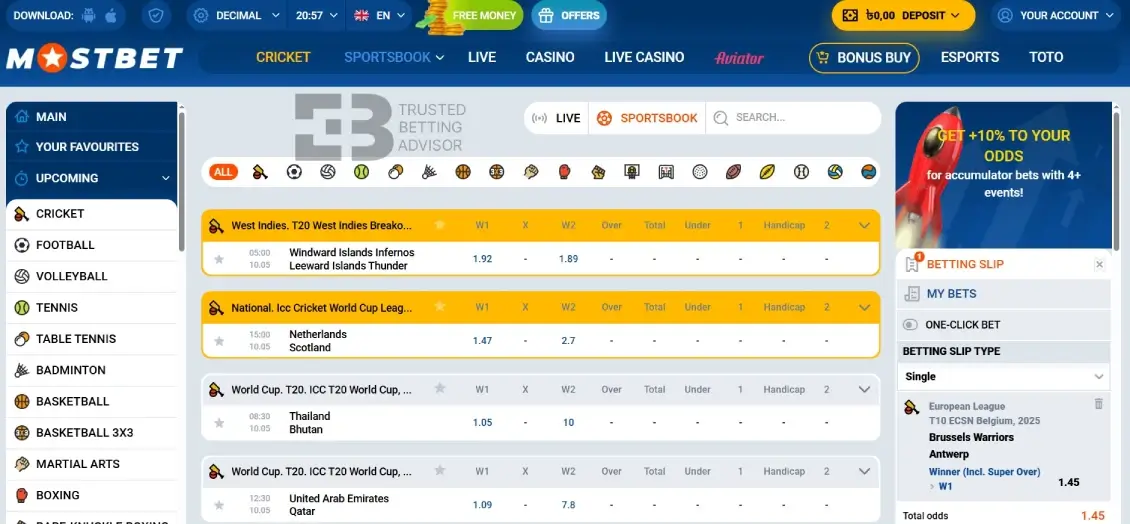Image resolution: width=1130 pixels, height=524 pixels.
Task: Favourite the Netherlands vs Scotland match star
Action: pyautogui.click(x=219, y=341)
